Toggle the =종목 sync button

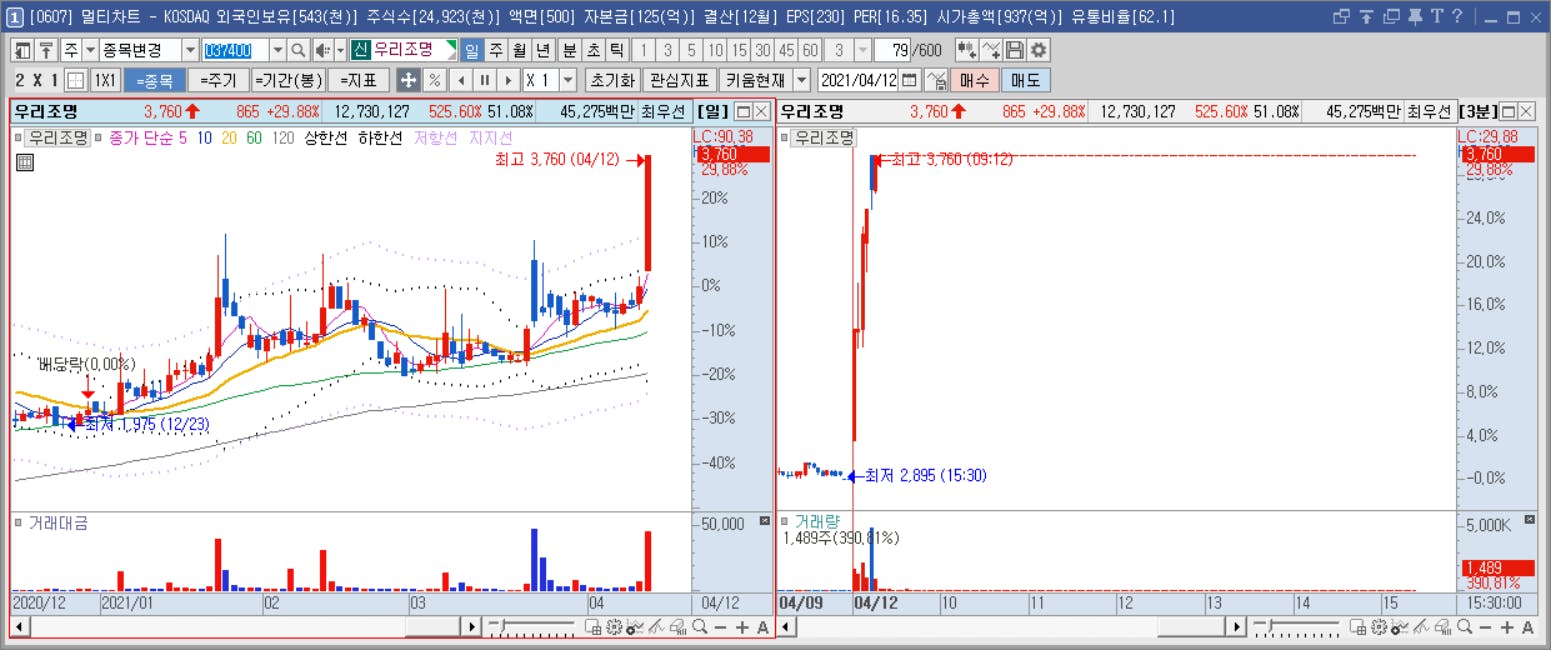(x=154, y=80)
